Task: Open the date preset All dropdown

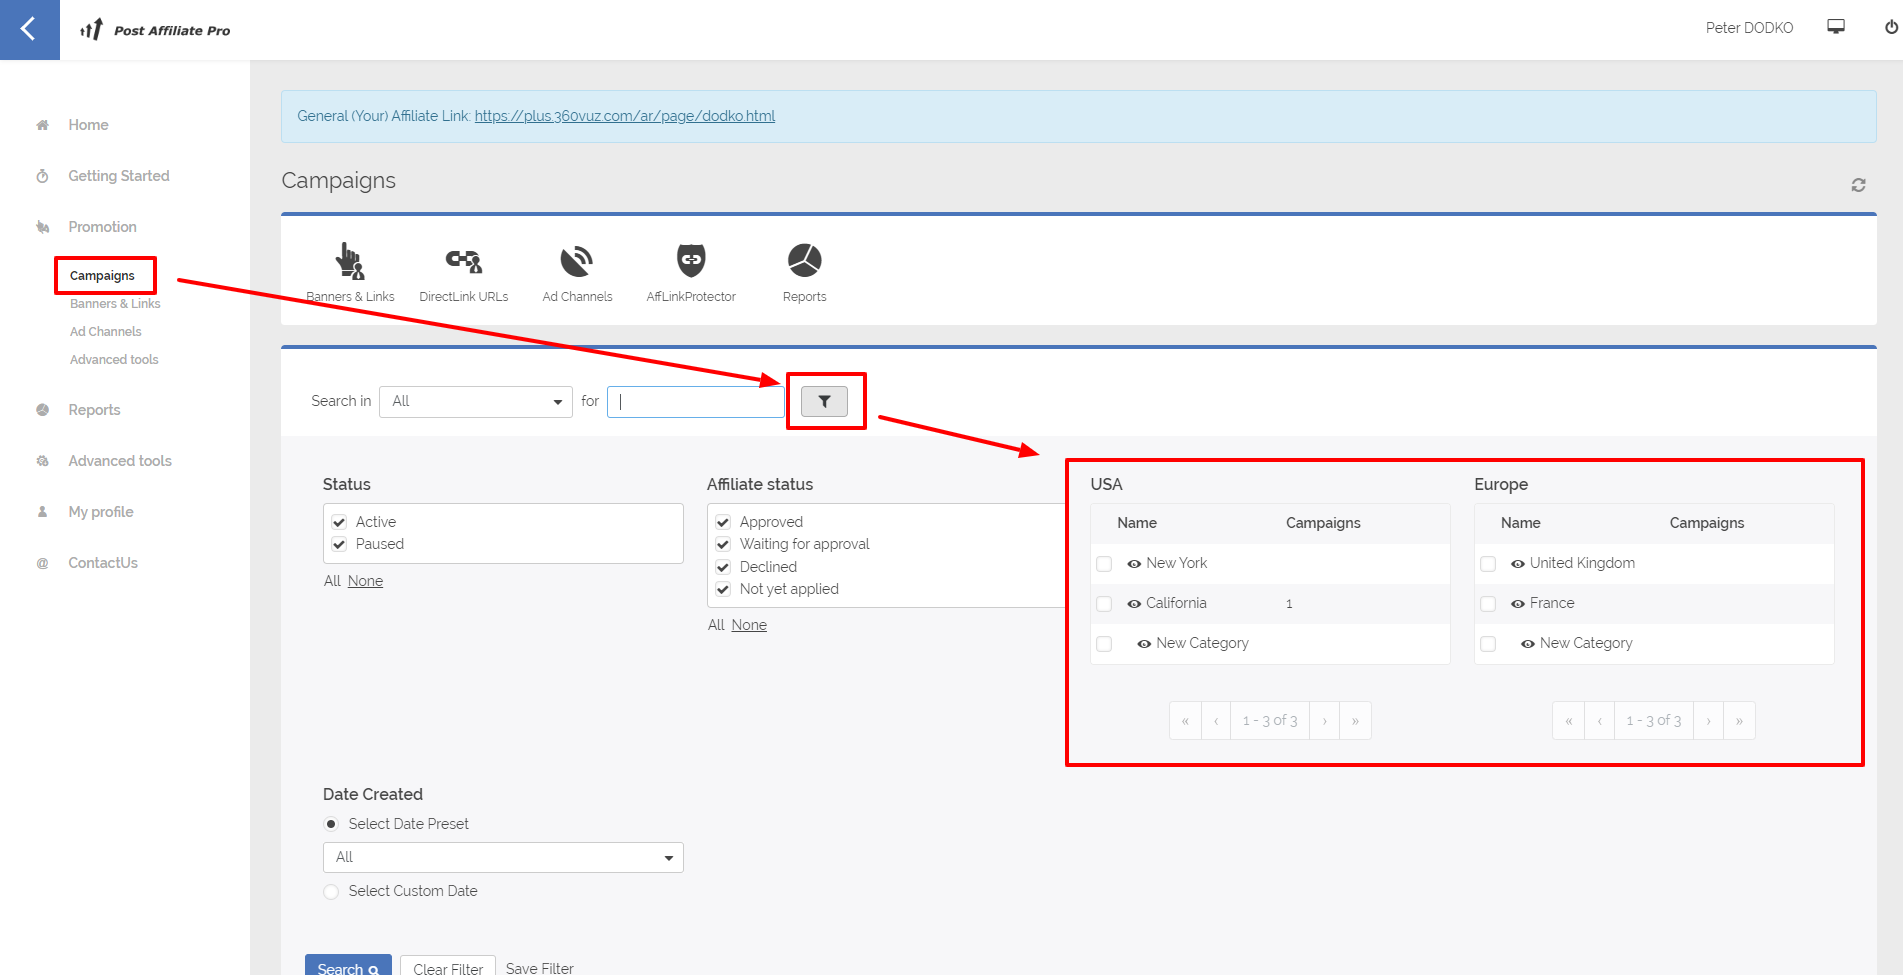Action: [503, 857]
